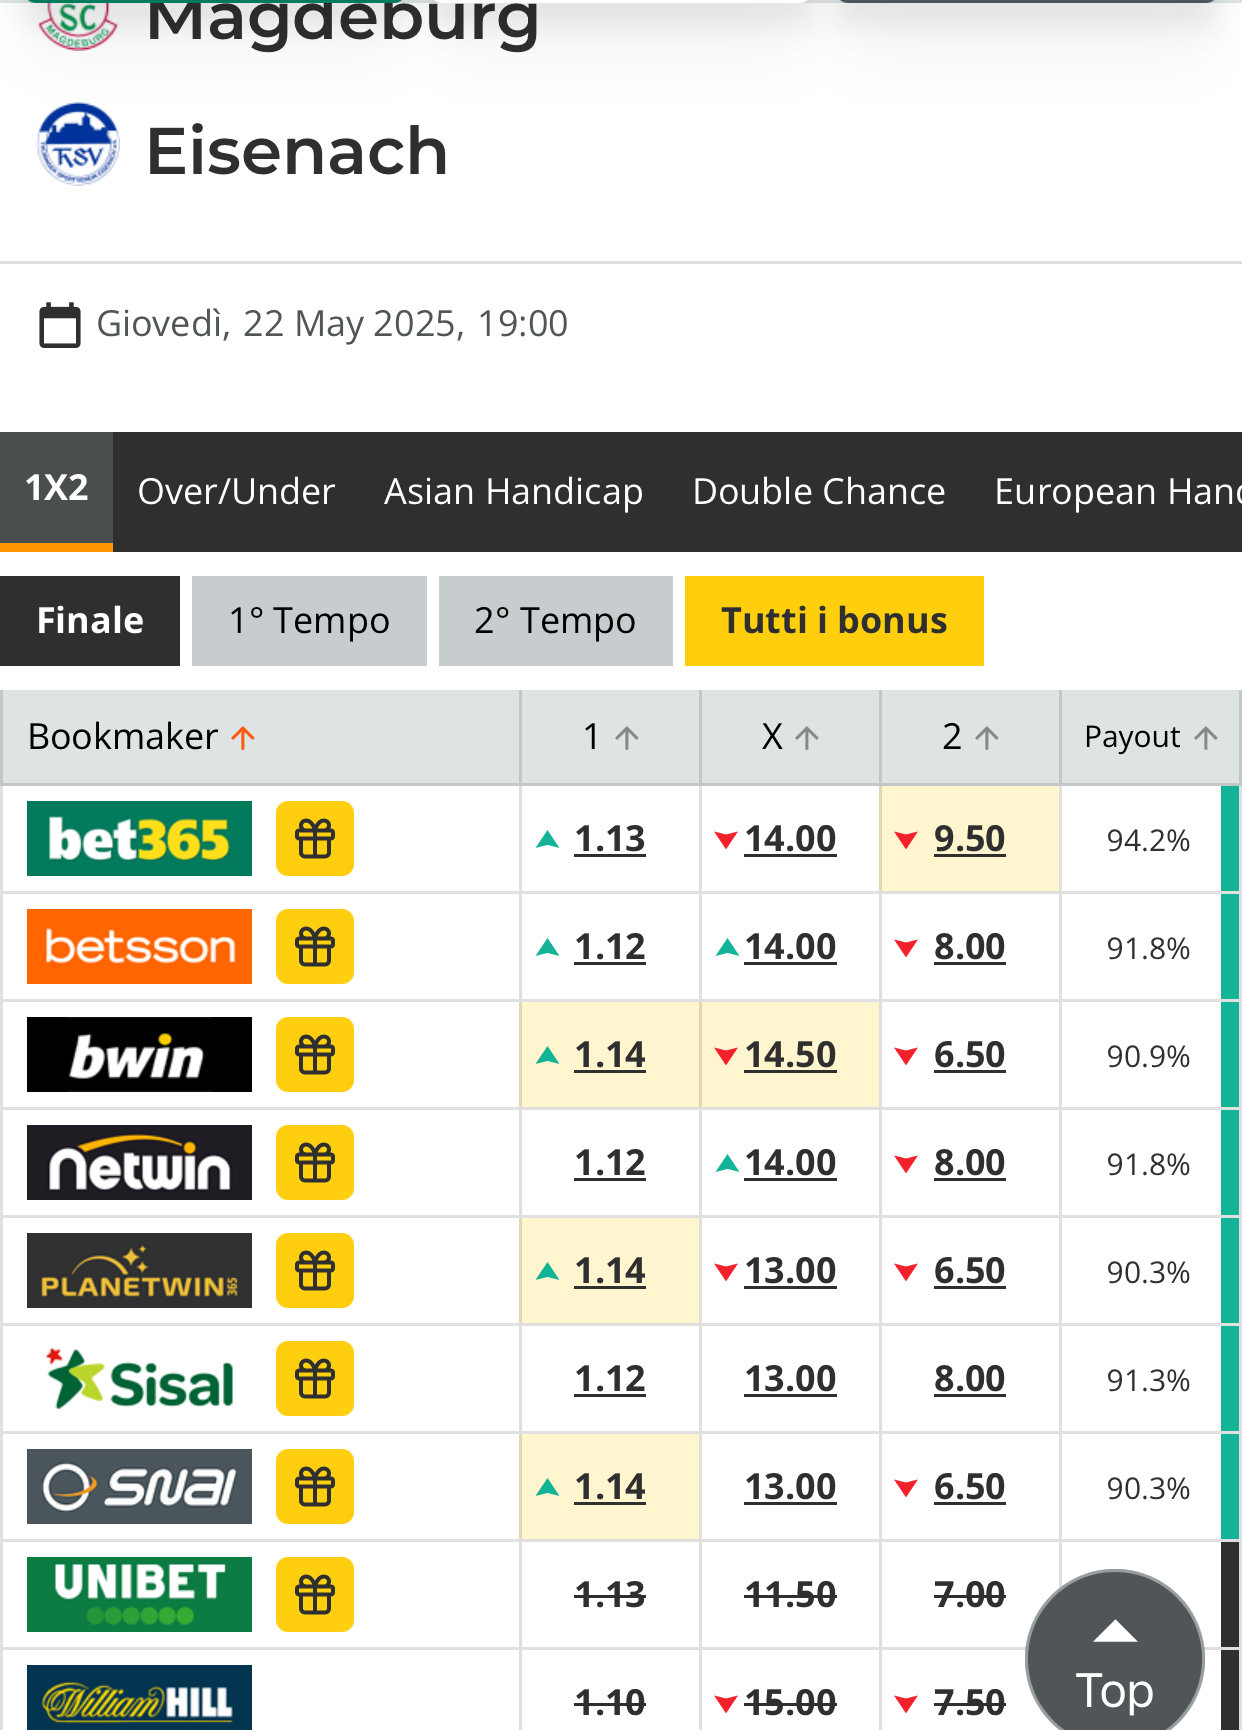Click the Tutti i bonus button

click(834, 621)
